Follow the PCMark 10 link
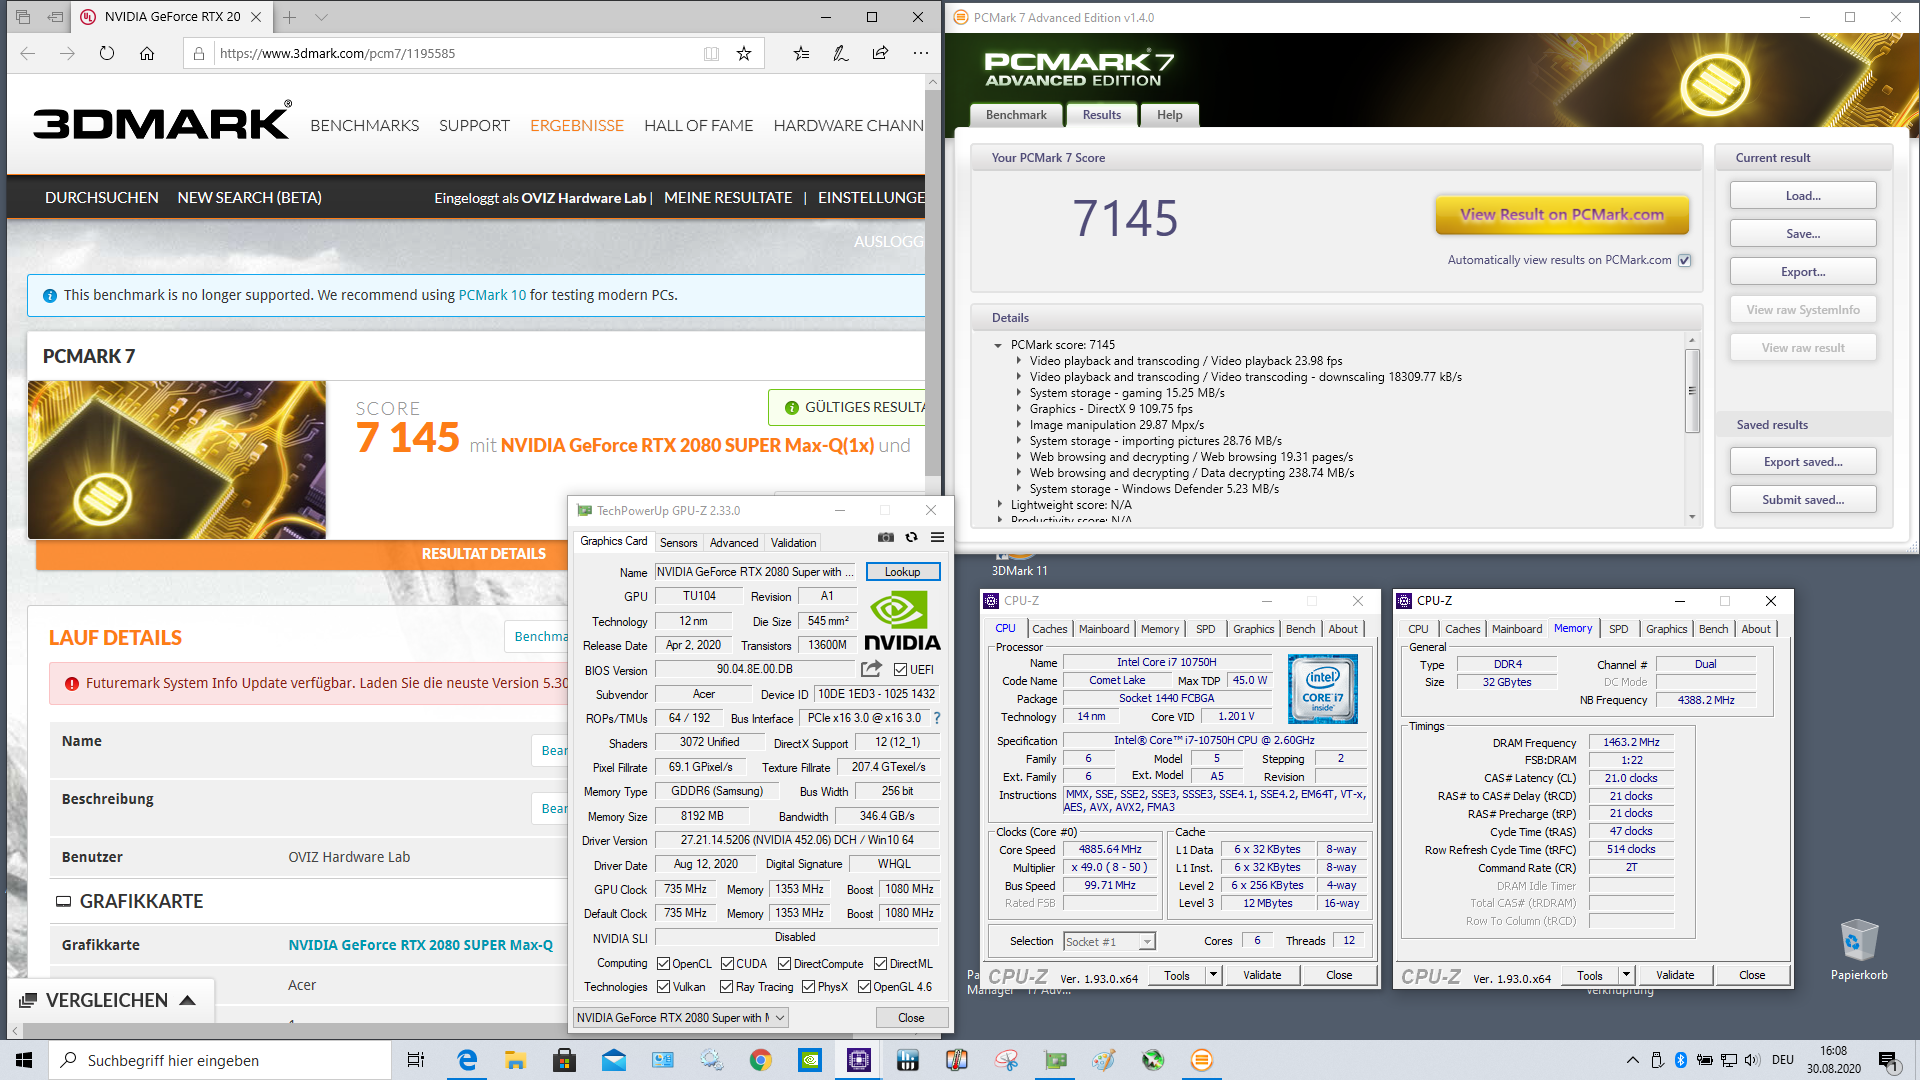The height and width of the screenshot is (1080, 1920). pos(492,295)
